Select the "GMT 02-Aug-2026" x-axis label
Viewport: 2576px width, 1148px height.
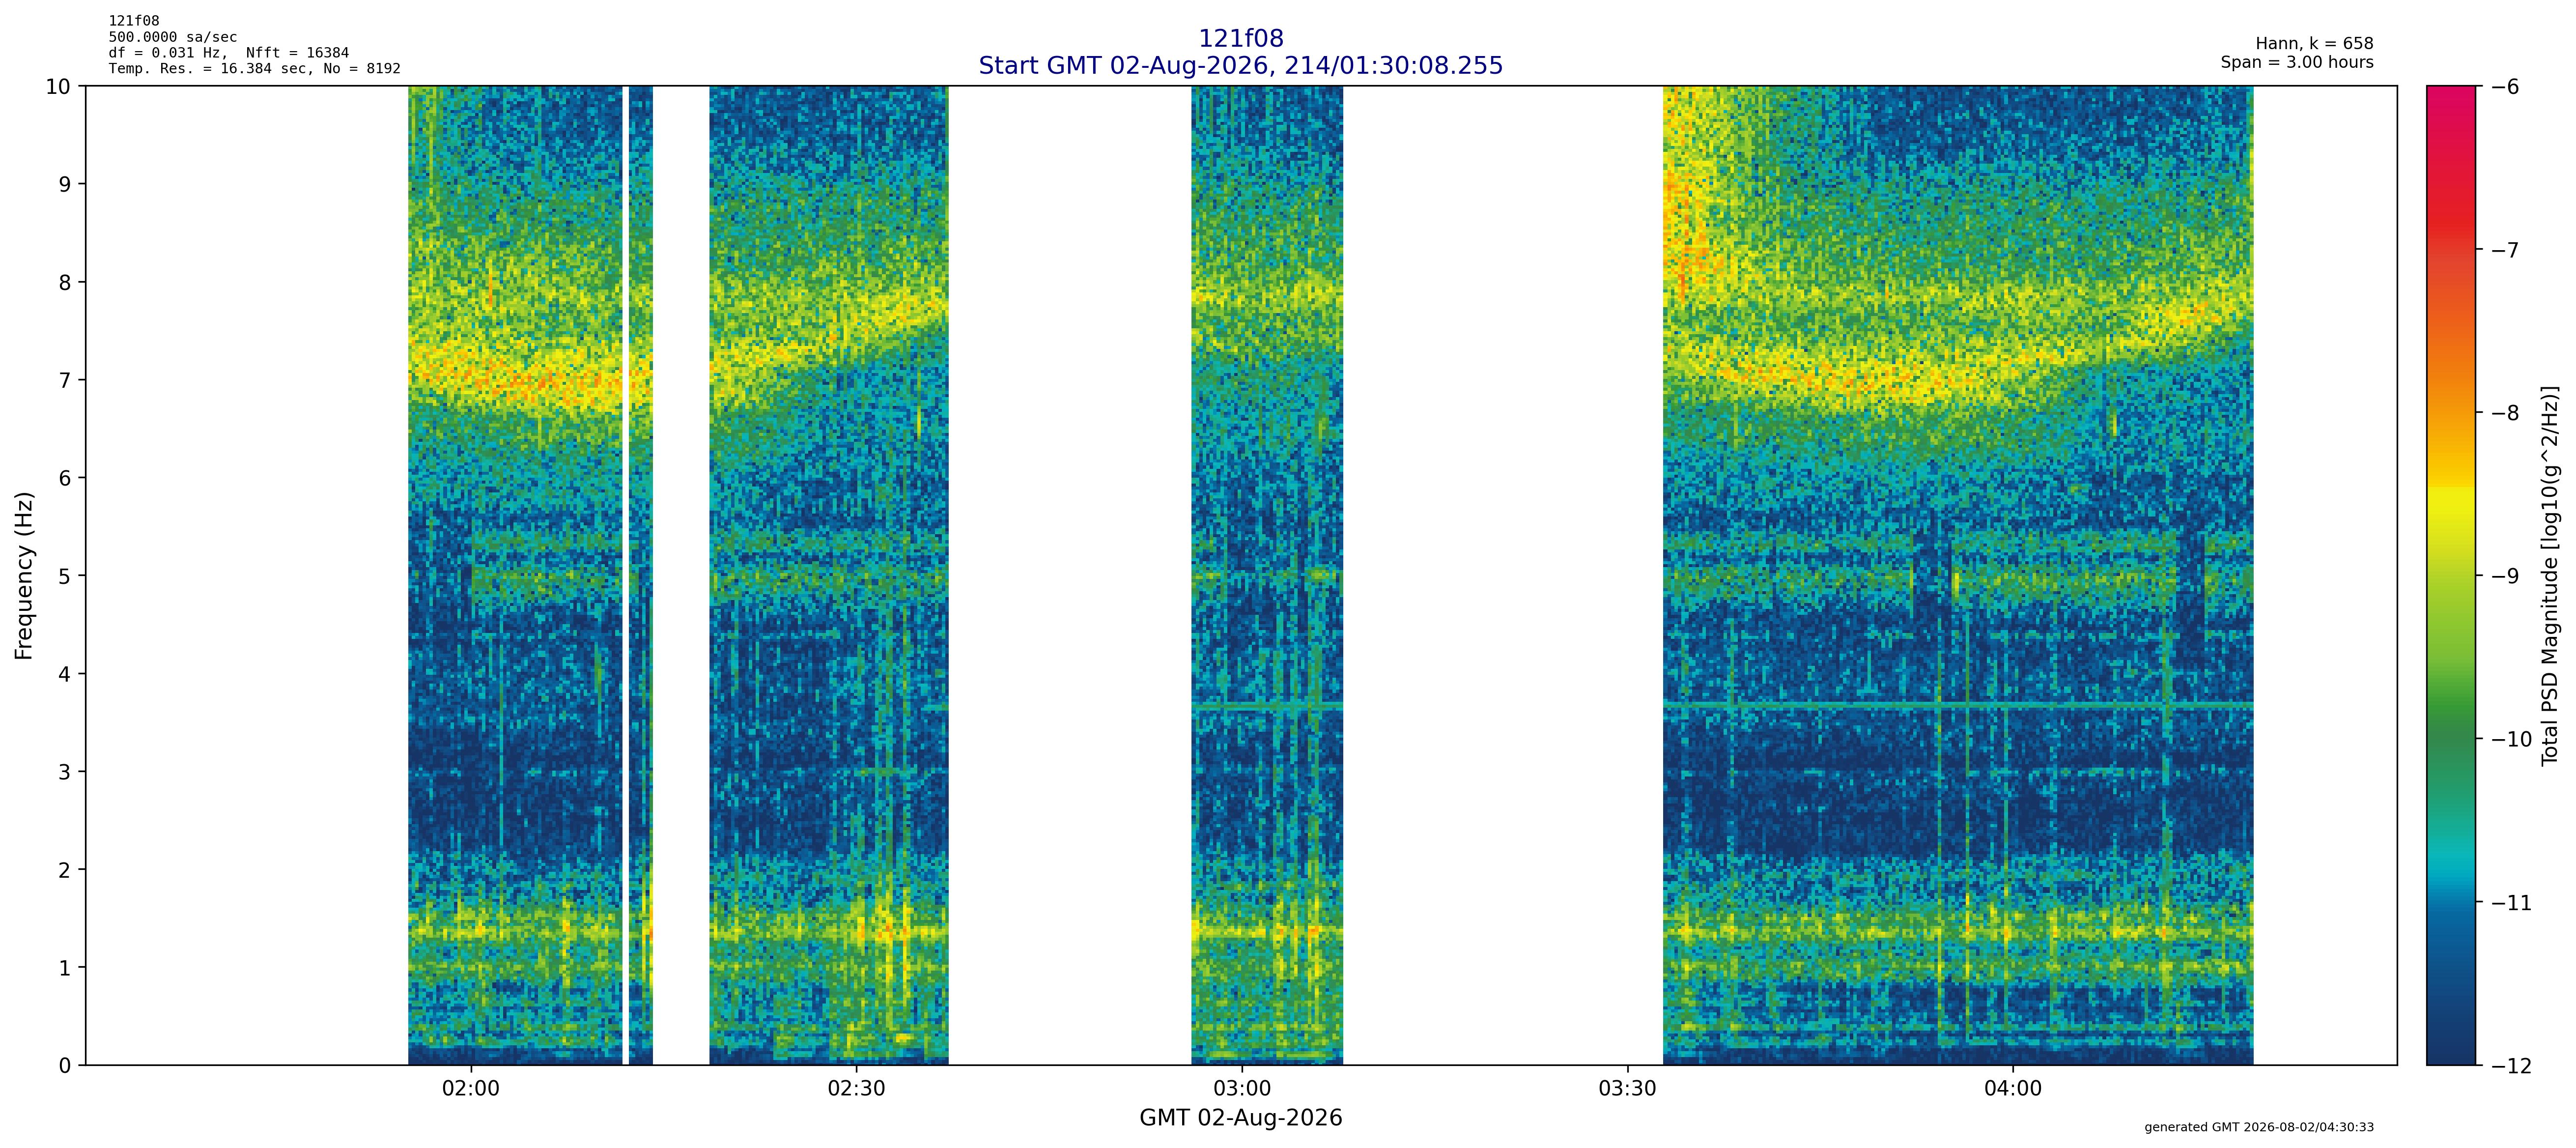[1240, 1118]
